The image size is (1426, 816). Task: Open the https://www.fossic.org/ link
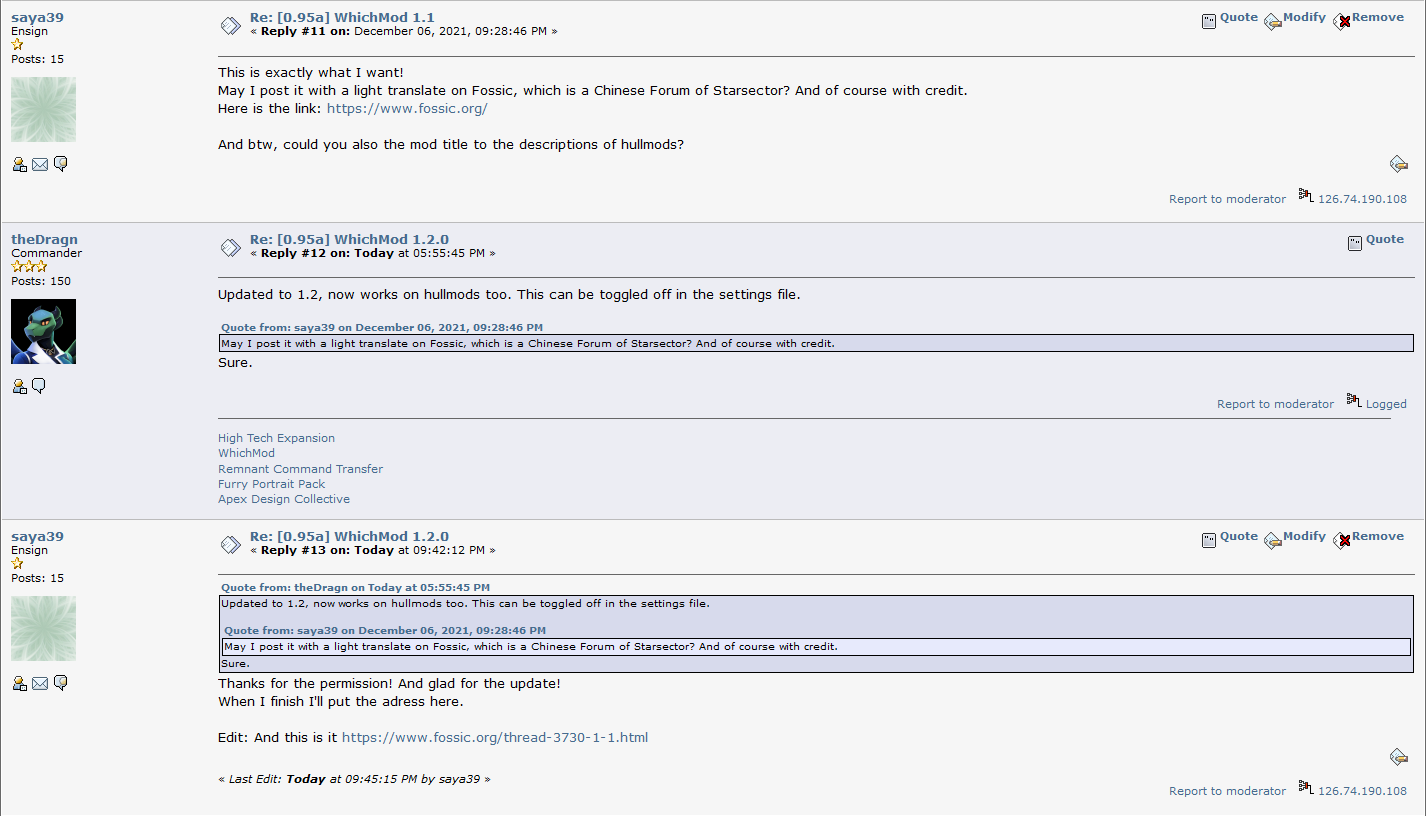[x=407, y=108]
